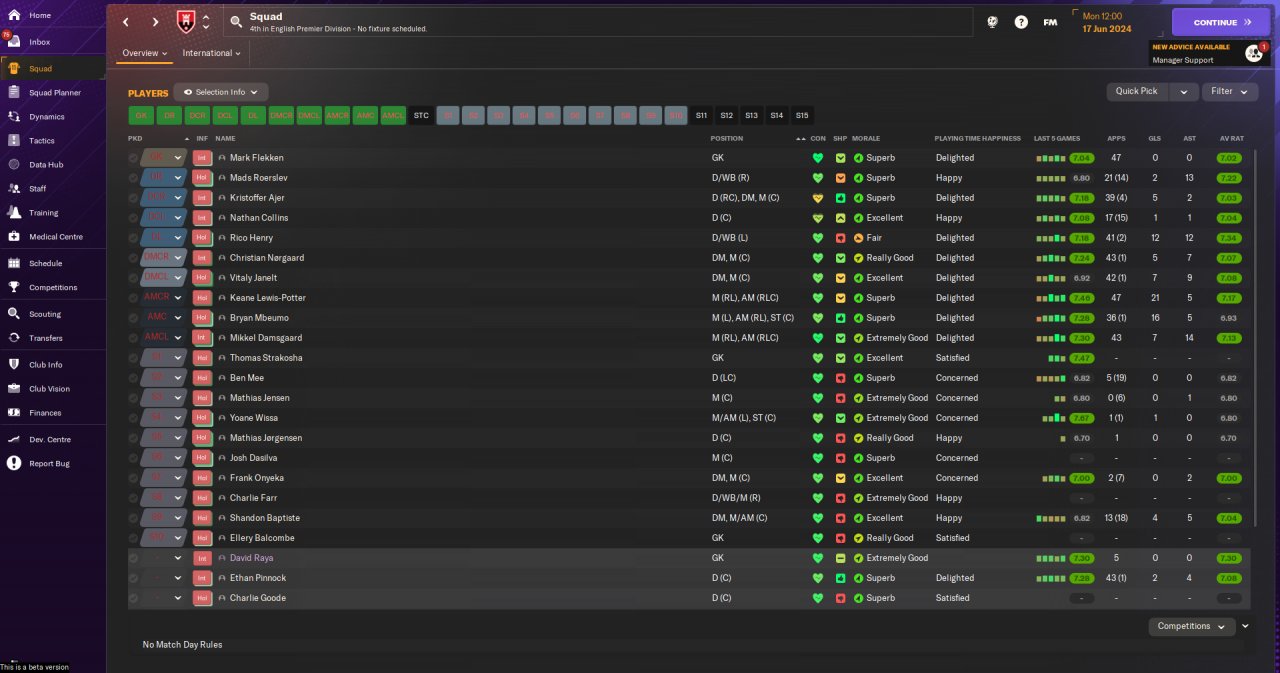Click the club crest badge
This screenshot has width=1280, height=673.
[x=184, y=21]
